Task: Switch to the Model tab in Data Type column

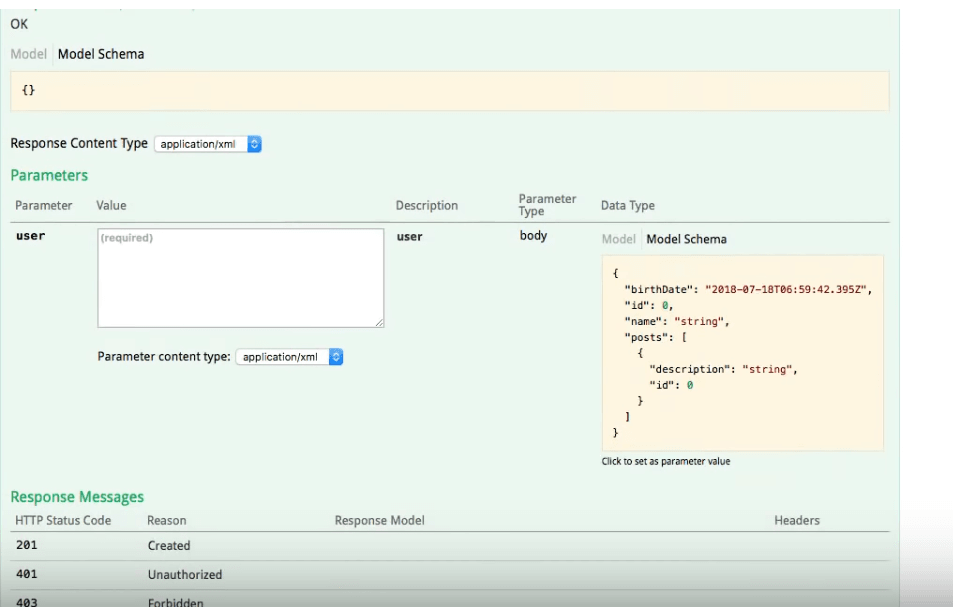Action: [x=618, y=239]
